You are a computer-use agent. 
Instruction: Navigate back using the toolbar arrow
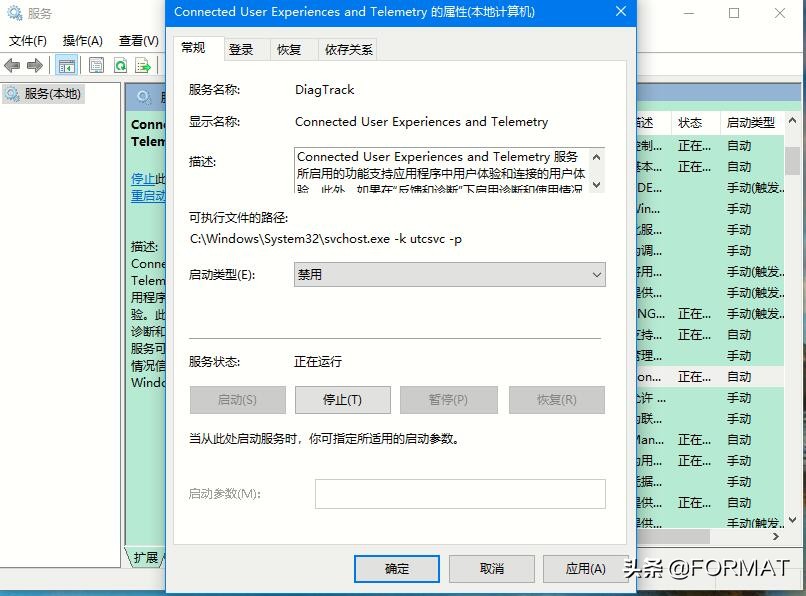pos(12,65)
